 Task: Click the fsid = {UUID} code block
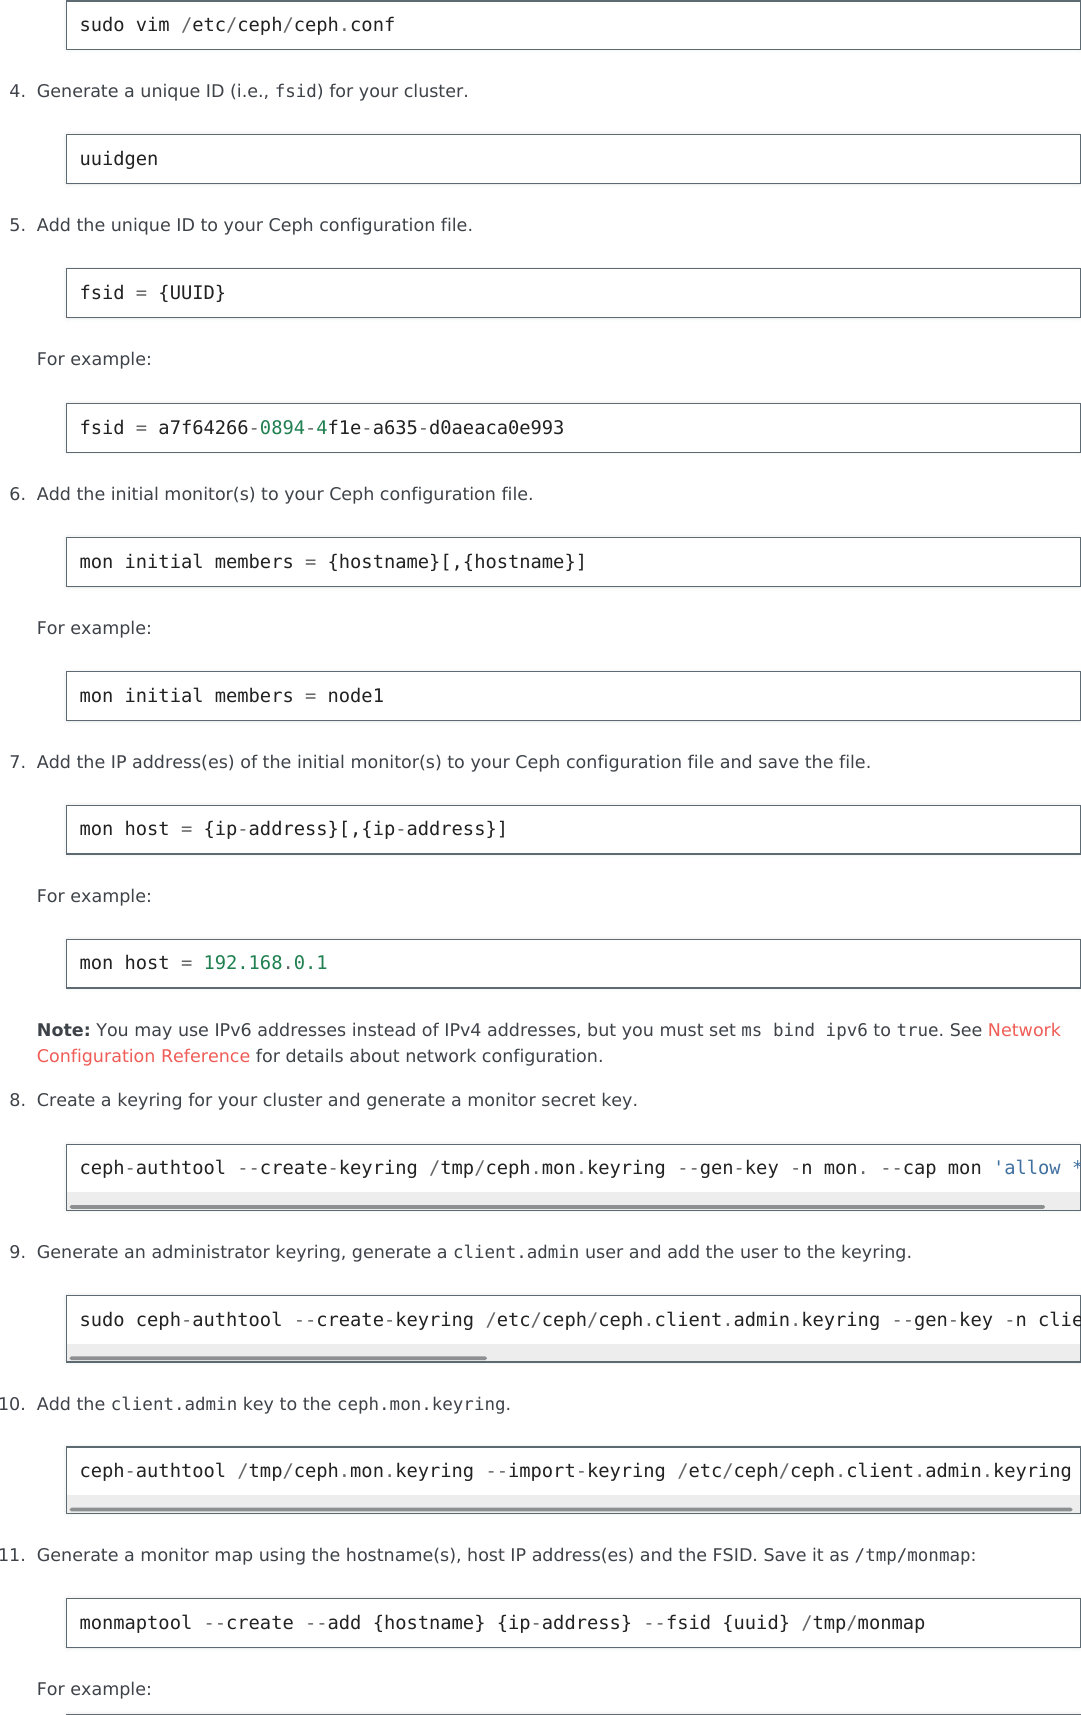pos(572,293)
